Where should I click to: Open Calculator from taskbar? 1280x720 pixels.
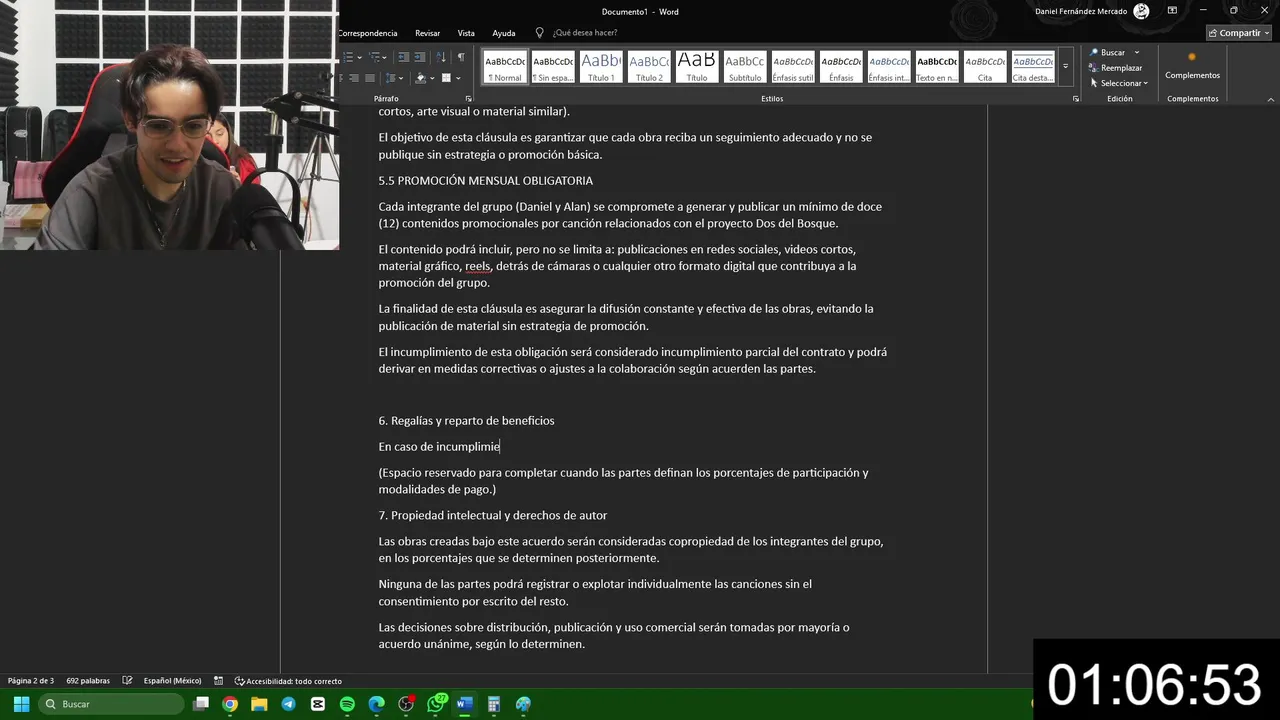click(493, 704)
